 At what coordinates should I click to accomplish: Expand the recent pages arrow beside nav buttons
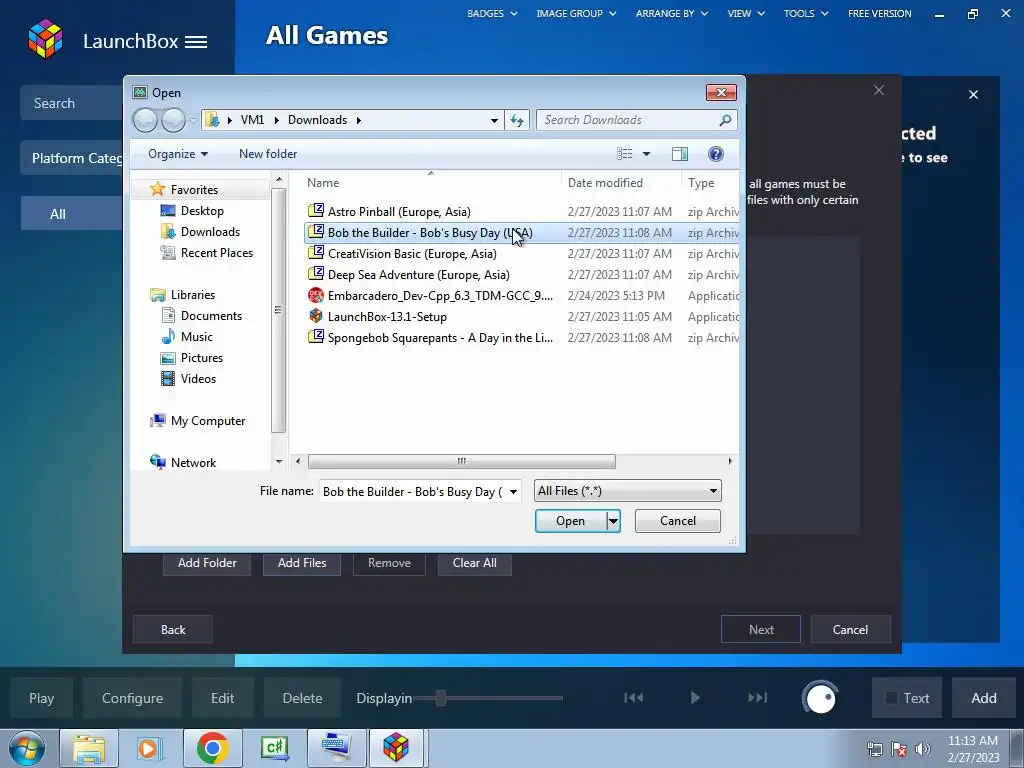[193, 121]
